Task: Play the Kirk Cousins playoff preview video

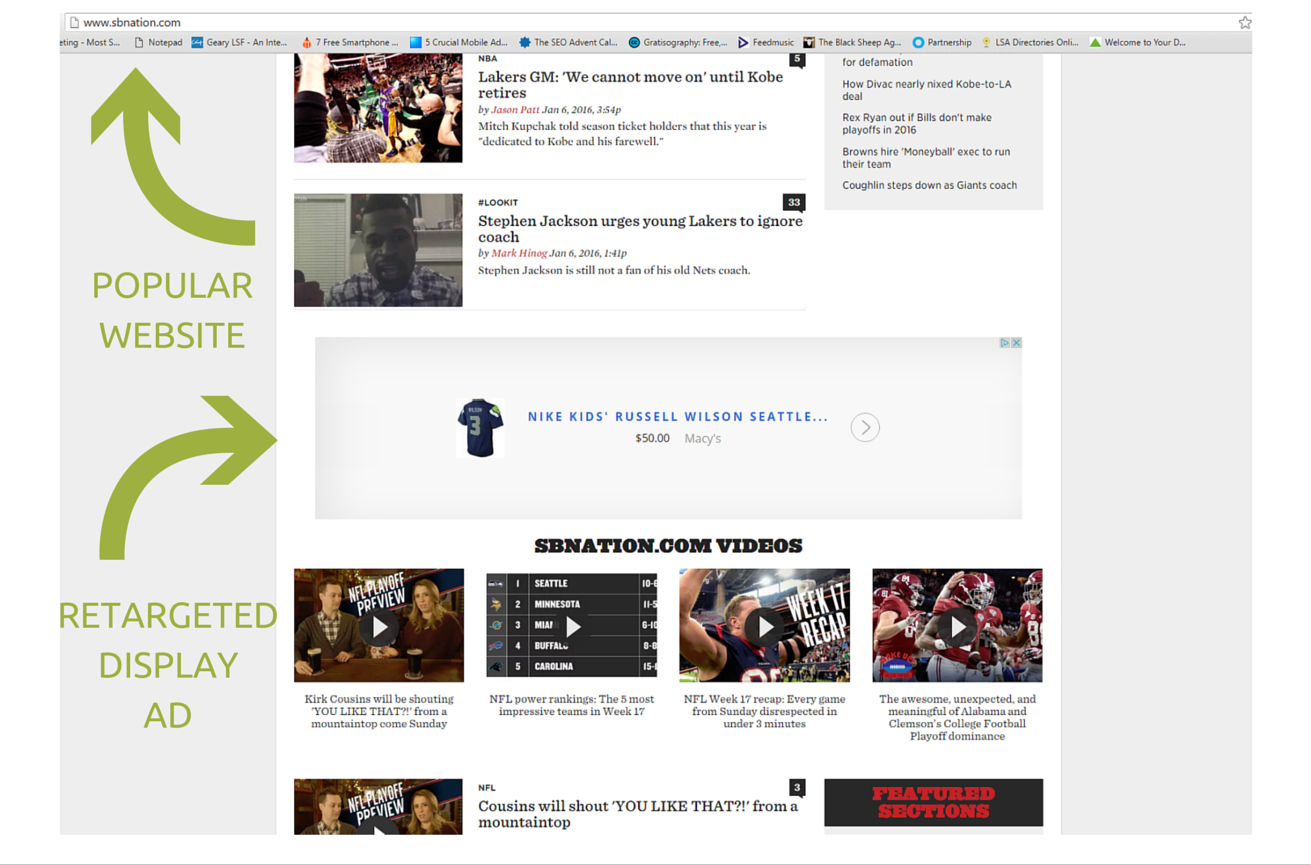Action: click(379, 626)
